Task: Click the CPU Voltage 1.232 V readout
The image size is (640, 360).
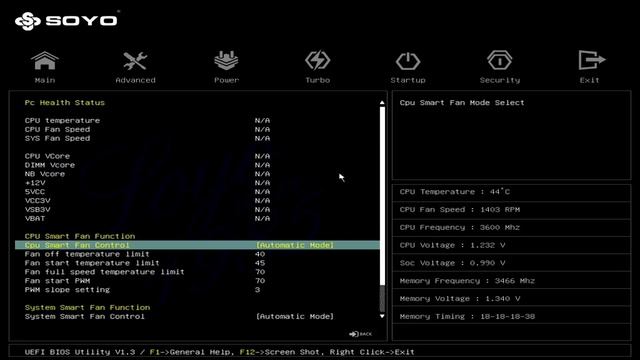Action: point(452,245)
